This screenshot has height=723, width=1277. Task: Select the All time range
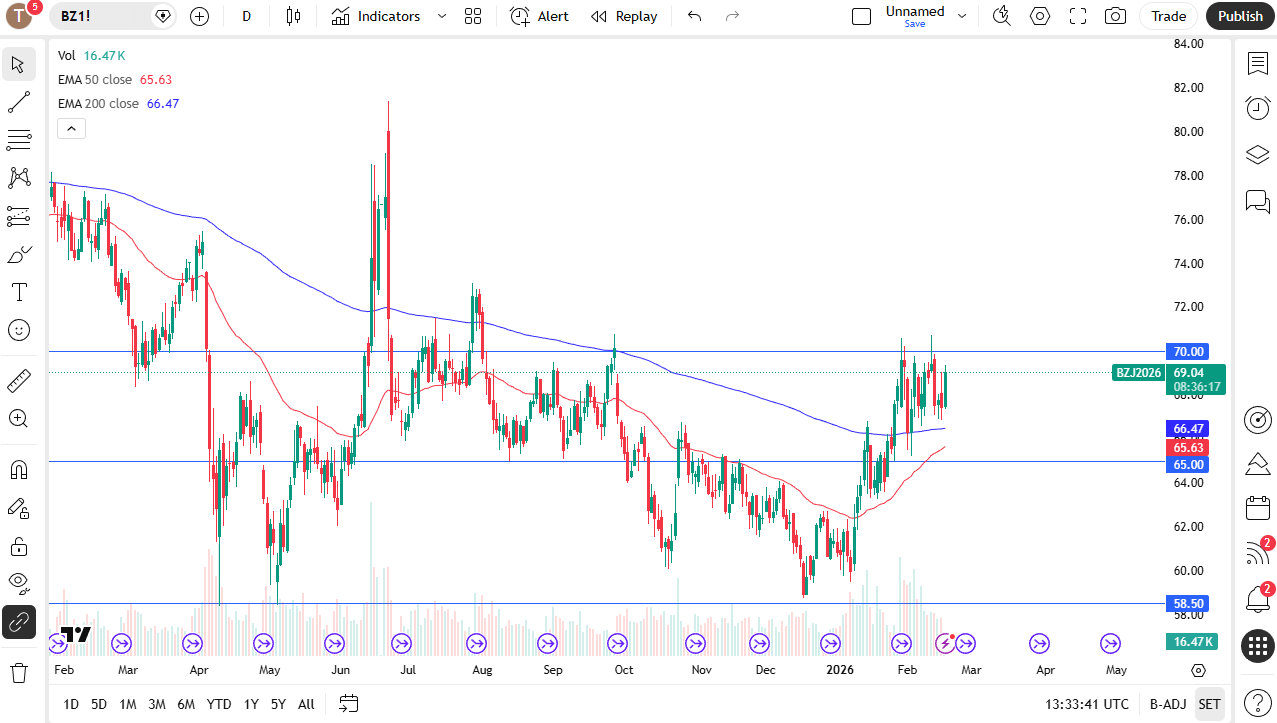click(306, 704)
